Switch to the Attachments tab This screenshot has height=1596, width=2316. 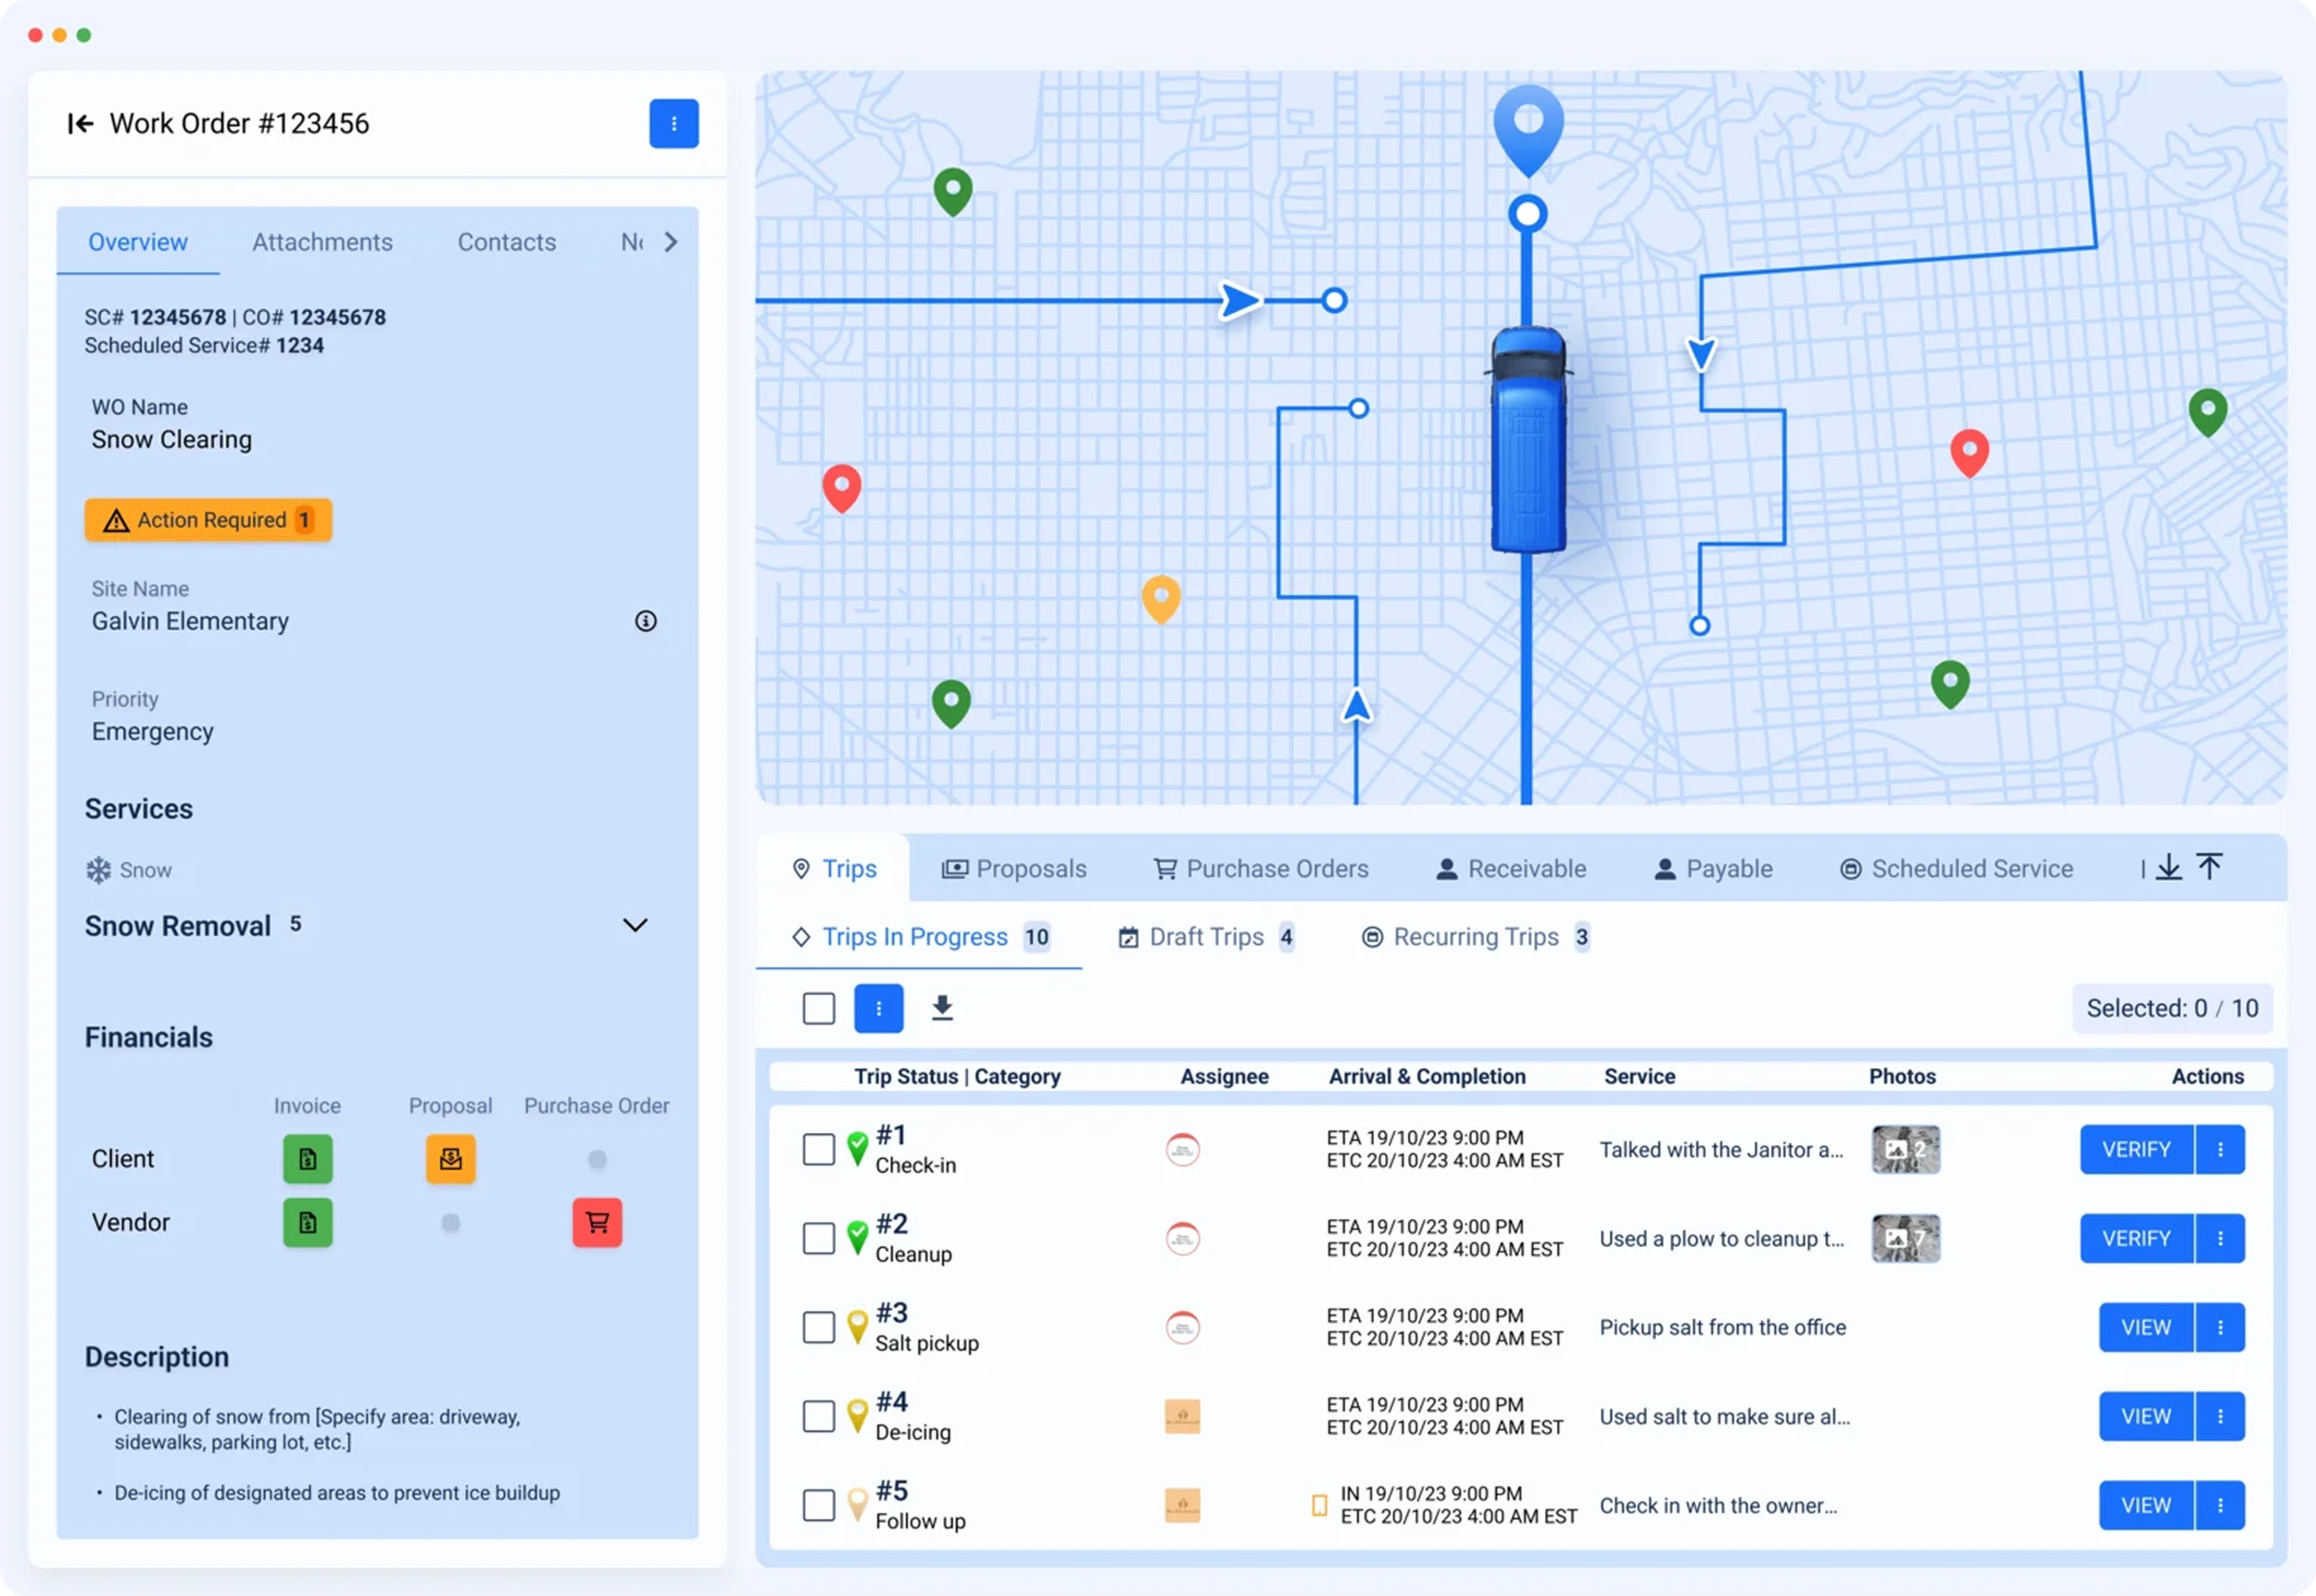coord(322,242)
